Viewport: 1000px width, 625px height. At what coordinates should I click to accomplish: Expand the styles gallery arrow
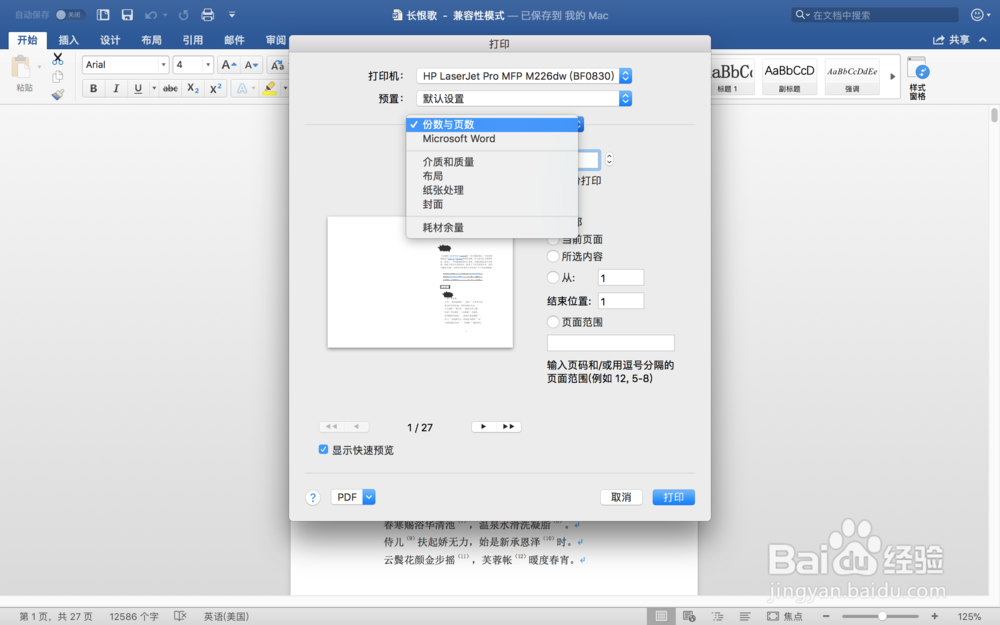892,77
